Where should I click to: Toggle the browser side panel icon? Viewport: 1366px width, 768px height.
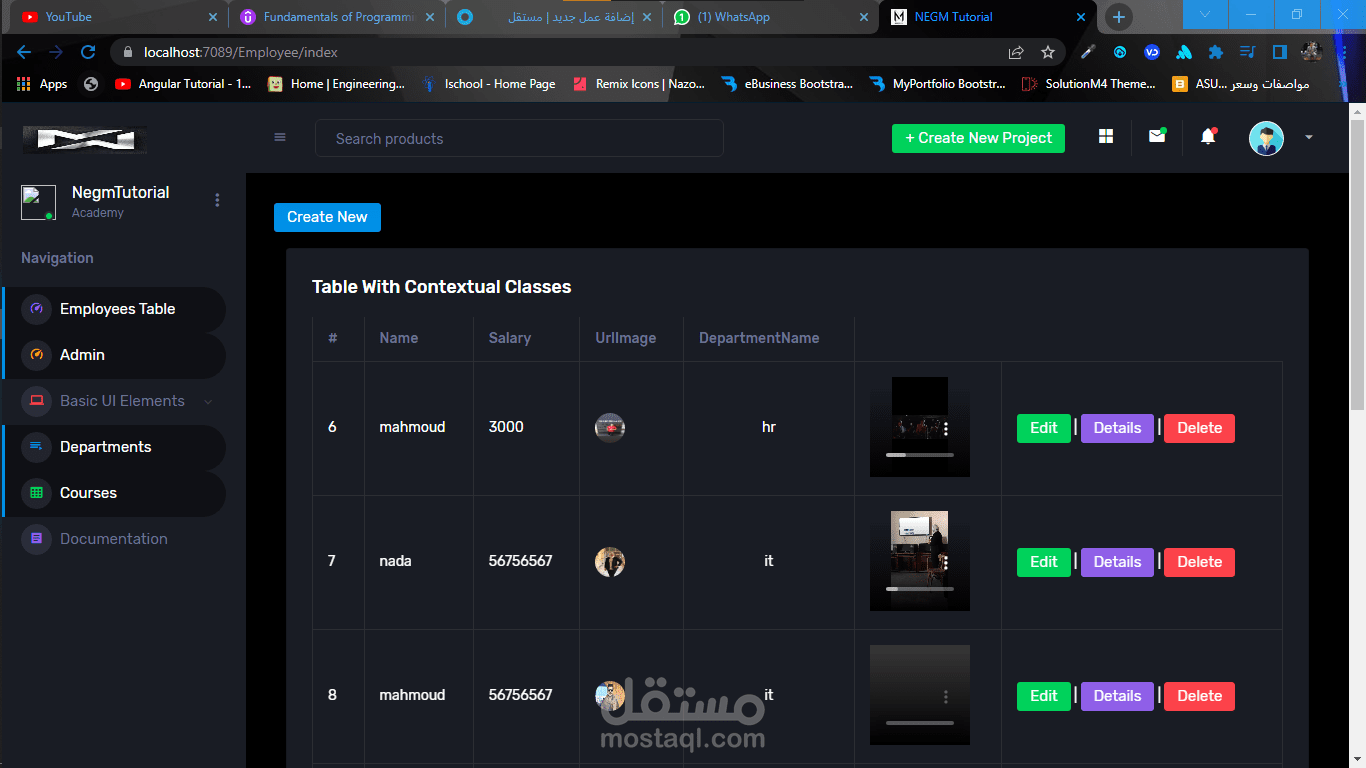click(1279, 52)
